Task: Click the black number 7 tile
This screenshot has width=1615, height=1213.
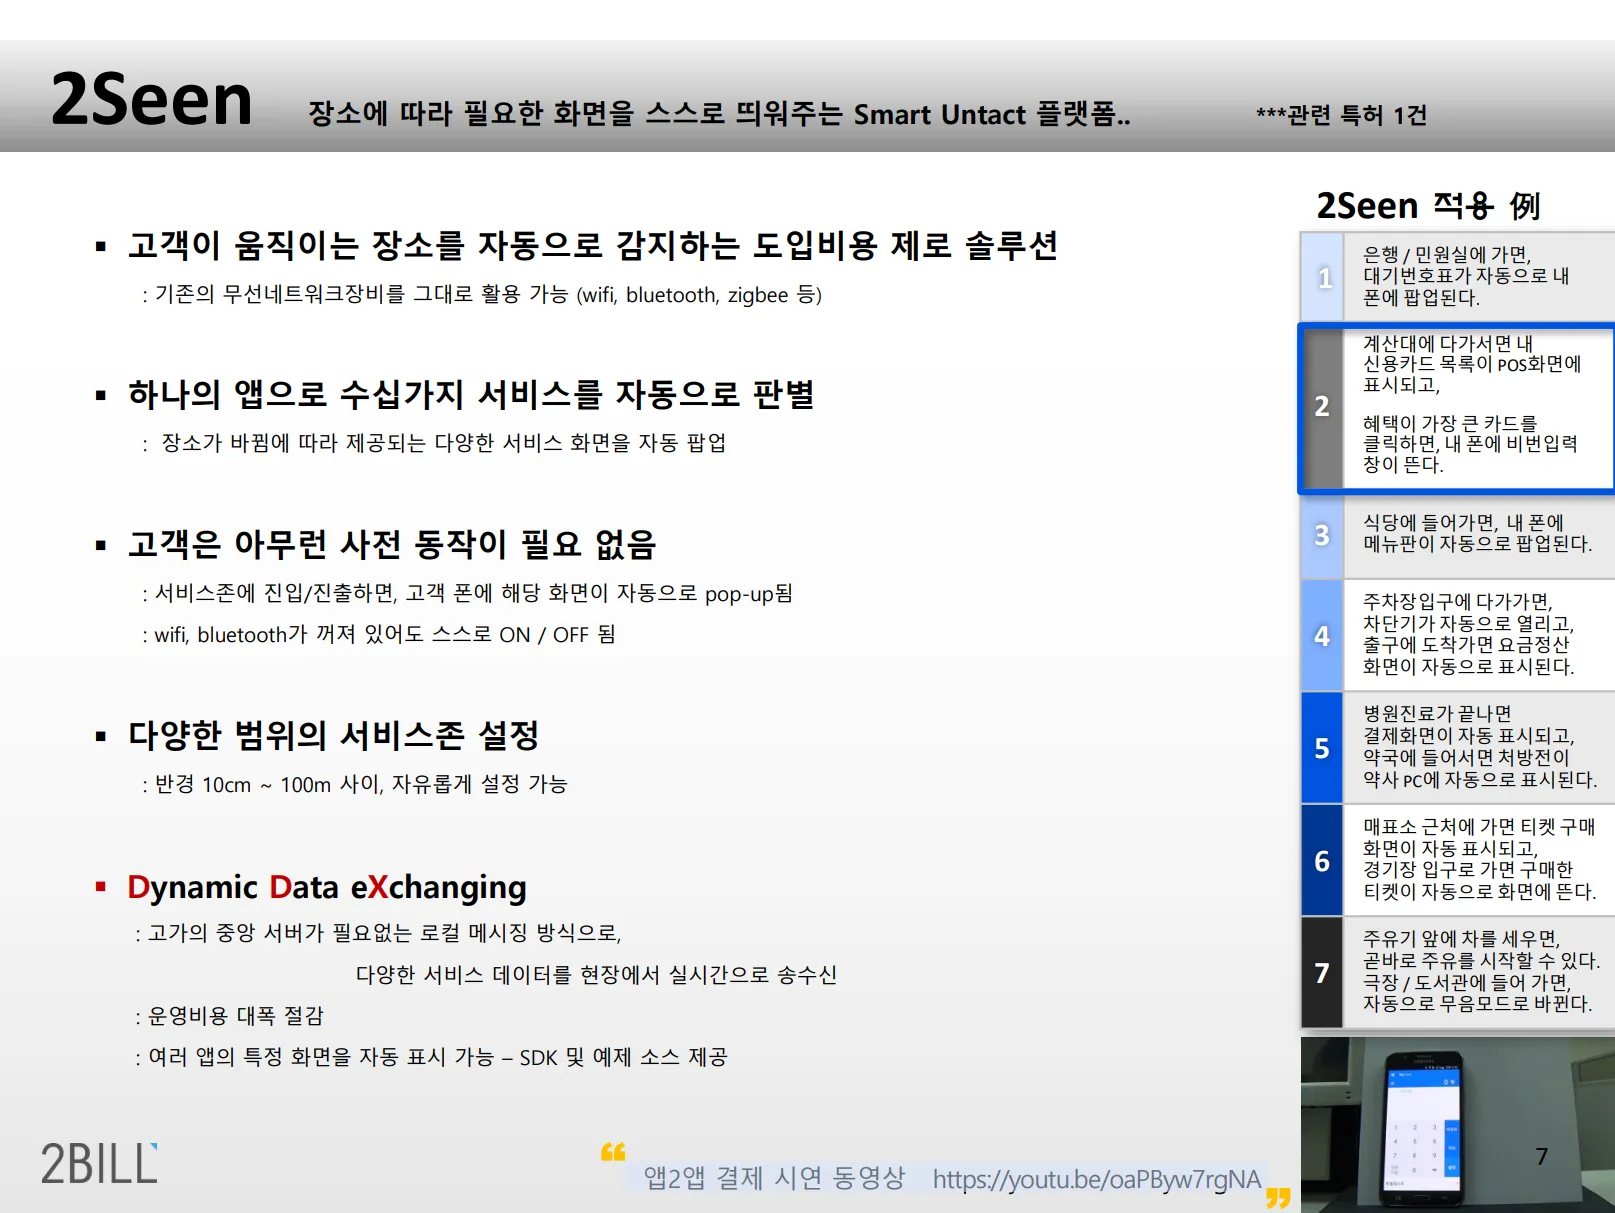Action: click(1322, 973)
